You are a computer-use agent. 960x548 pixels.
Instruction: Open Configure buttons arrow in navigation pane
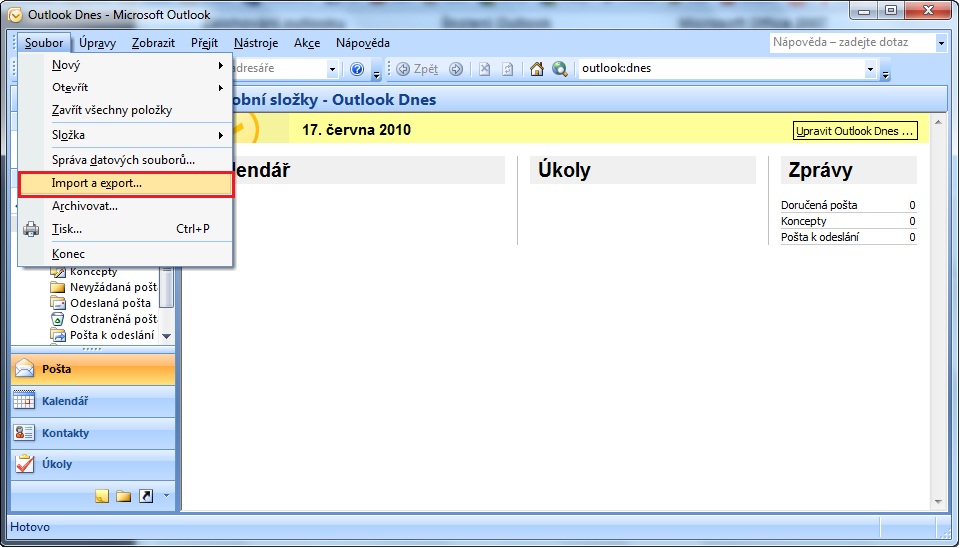coord(166,496)
